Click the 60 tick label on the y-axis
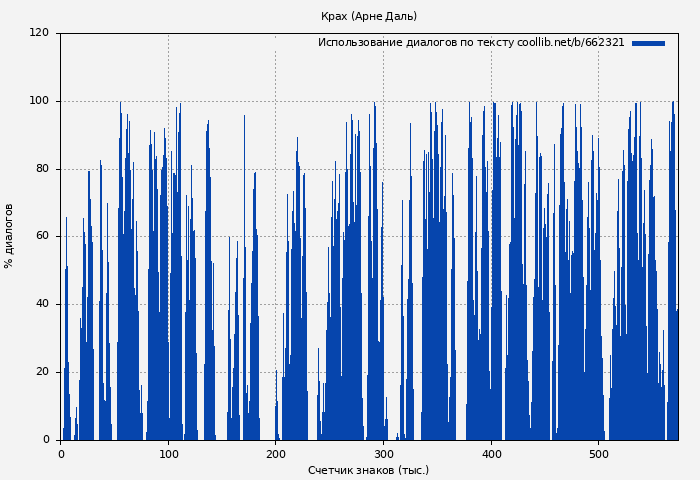 42,237
